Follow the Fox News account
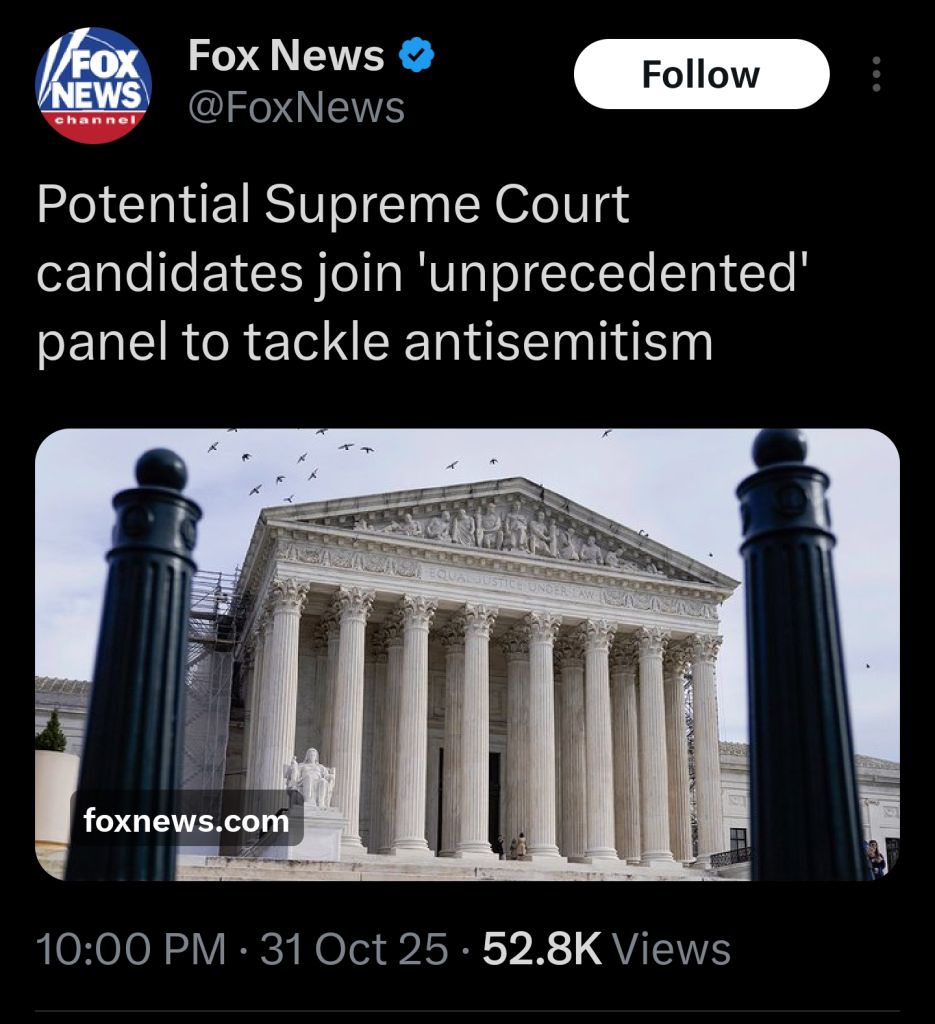Screen dimensions: 935x1024 (x=701, y=74)
